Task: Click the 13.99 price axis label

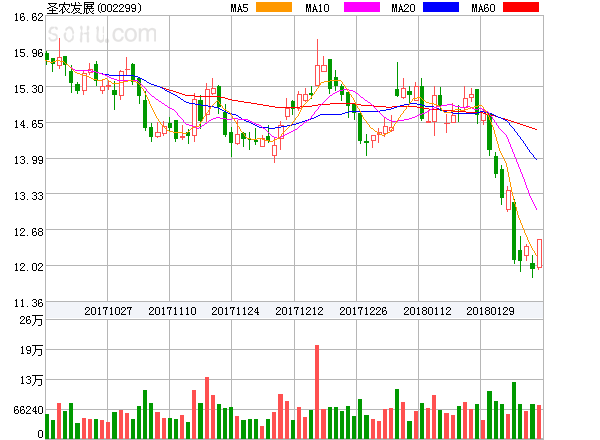Action: (x=29, y=160)
